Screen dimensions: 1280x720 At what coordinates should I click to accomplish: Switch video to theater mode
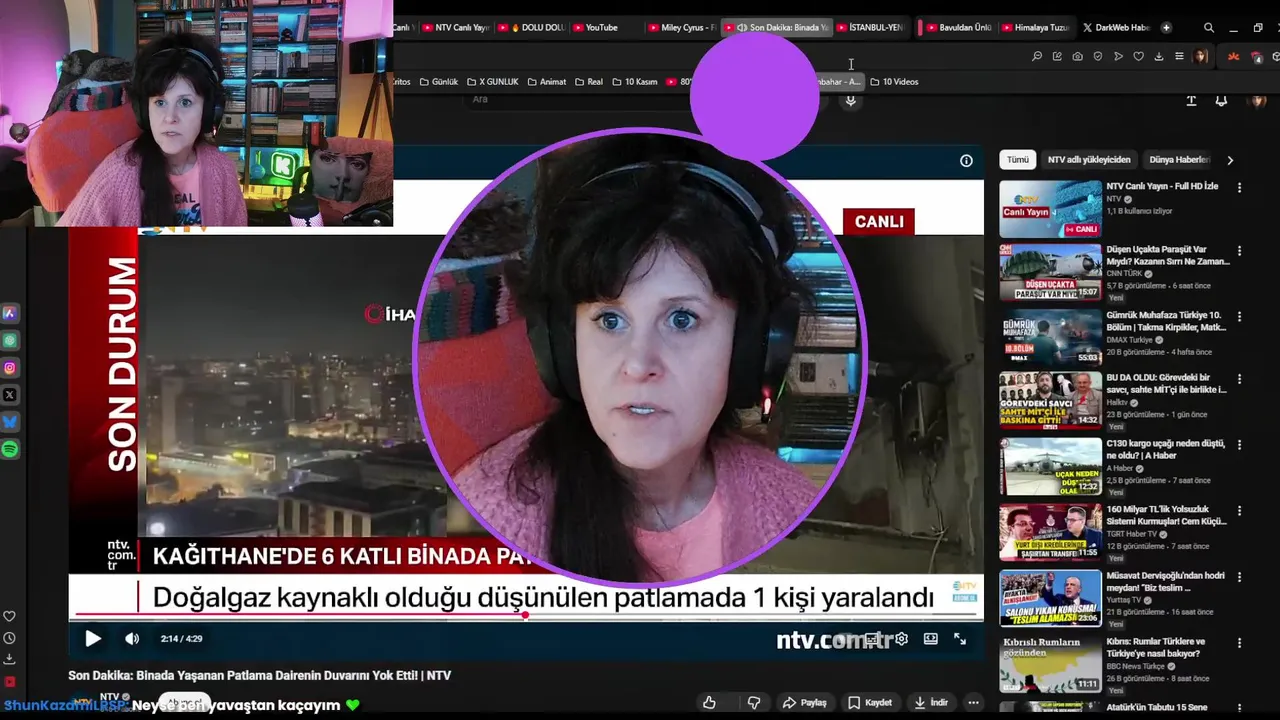tap(931, 639)
